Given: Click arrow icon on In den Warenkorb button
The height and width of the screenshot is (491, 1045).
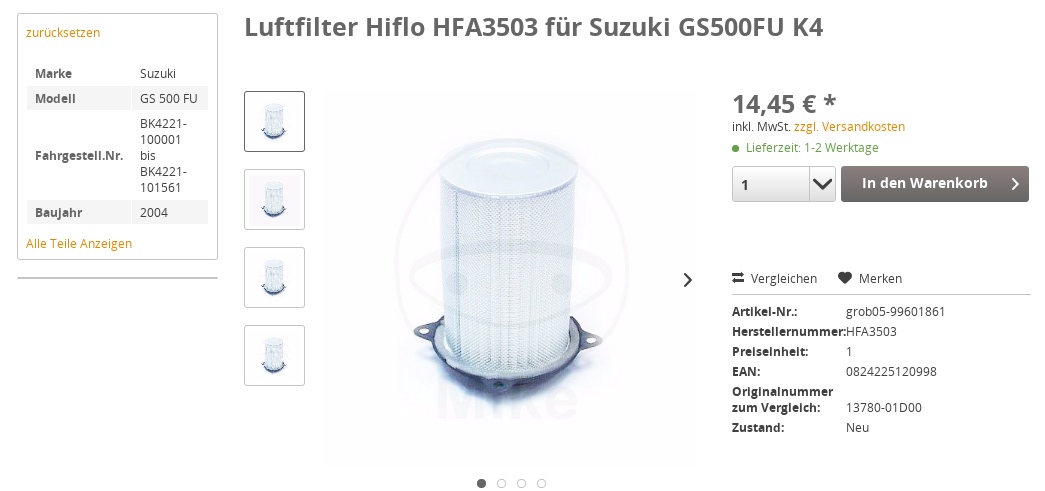Looking at the screenshot, I should (x=1015, y=184).
